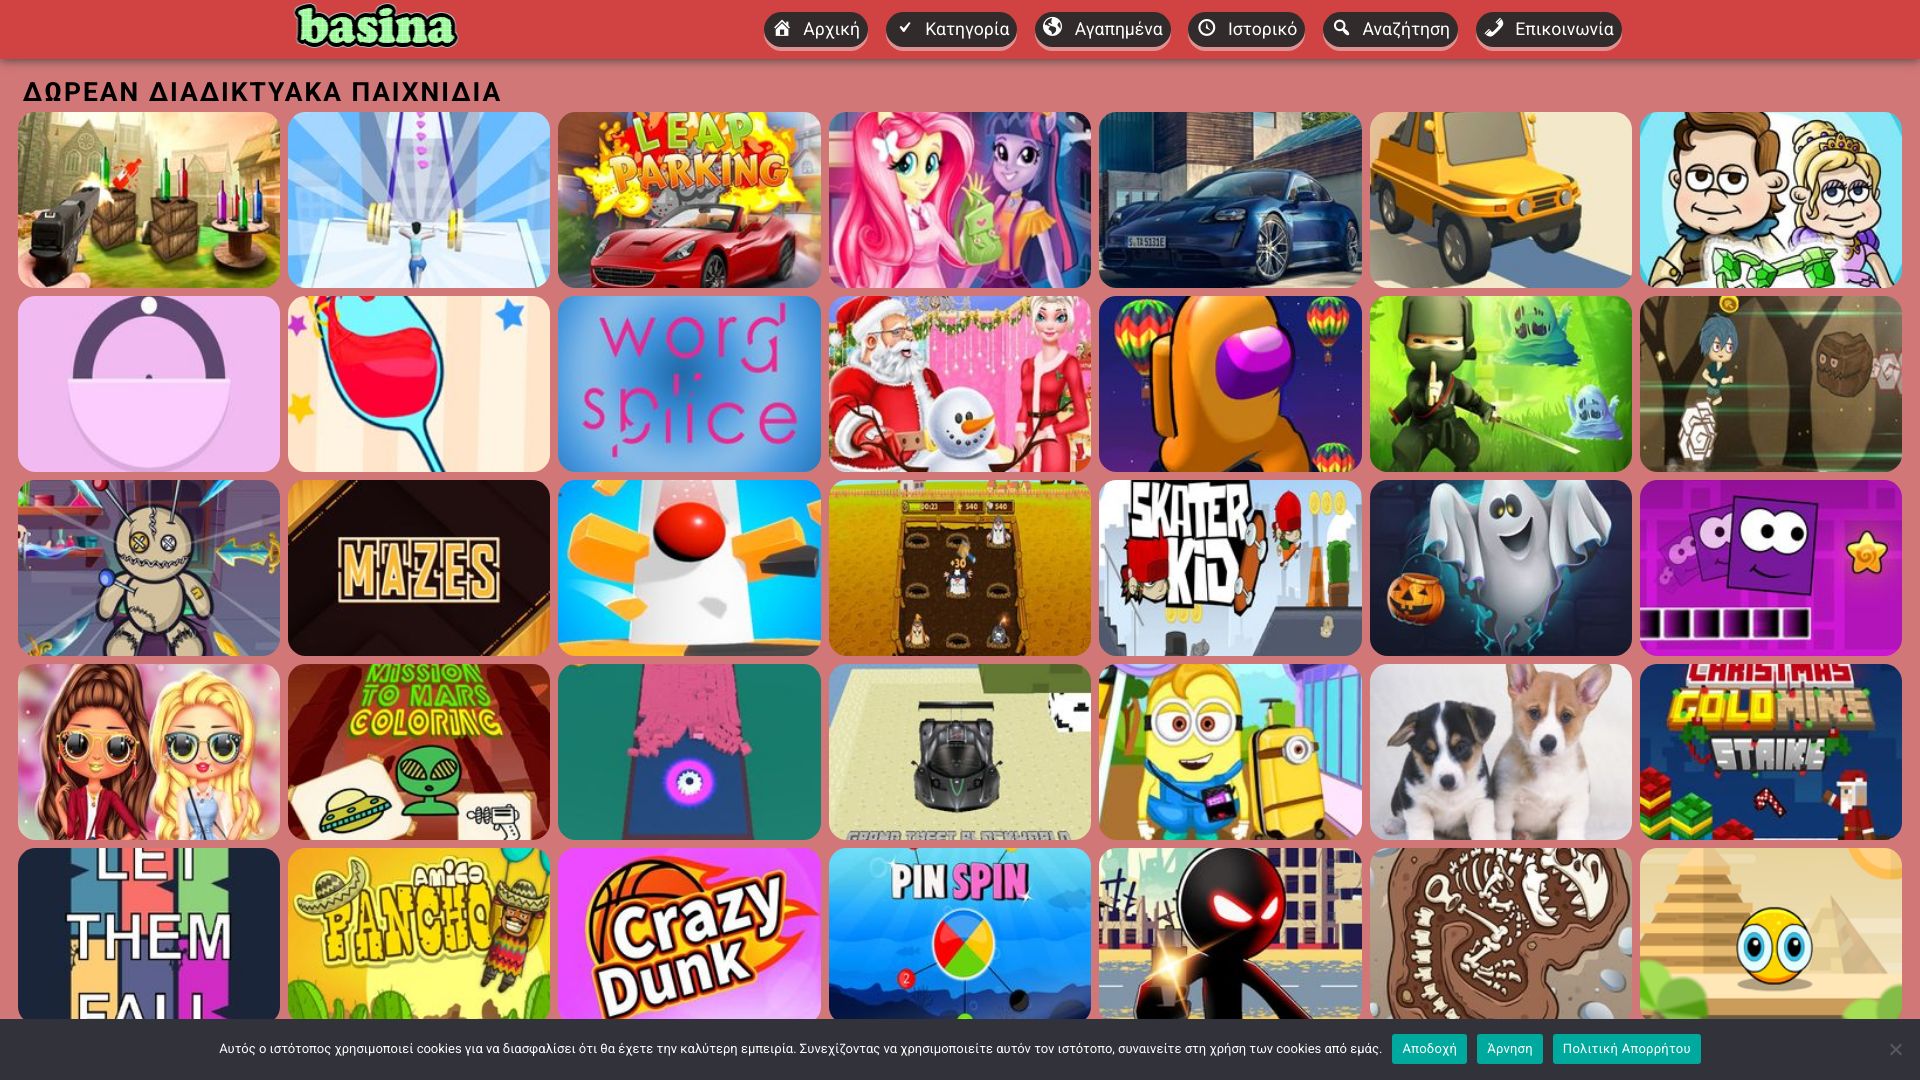Play the Skater Kid game
Screen dimensions: 1920x1080
[1230, 568]
